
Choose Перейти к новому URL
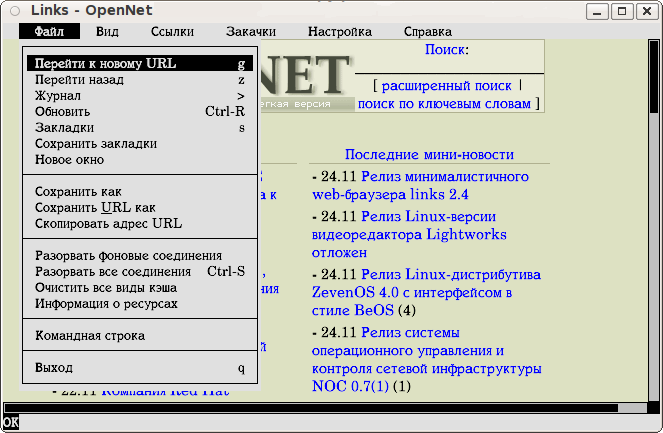coord(140,63)
